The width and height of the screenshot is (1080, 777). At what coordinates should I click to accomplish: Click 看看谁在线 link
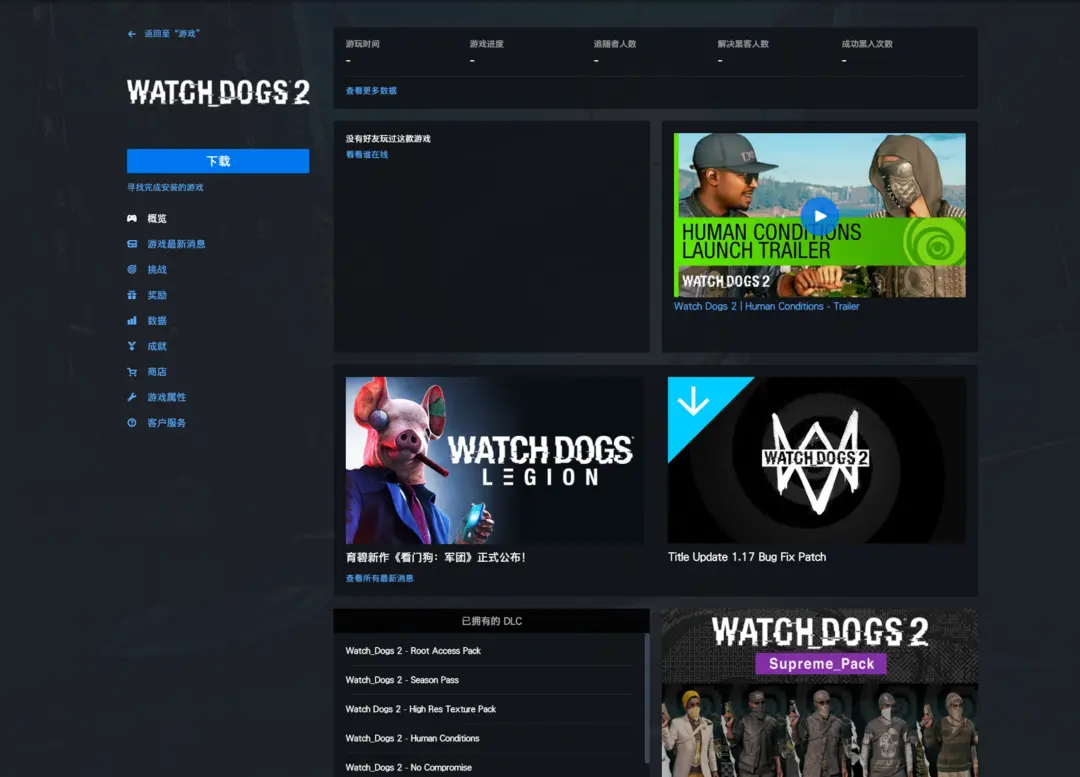tap(367, 154)
